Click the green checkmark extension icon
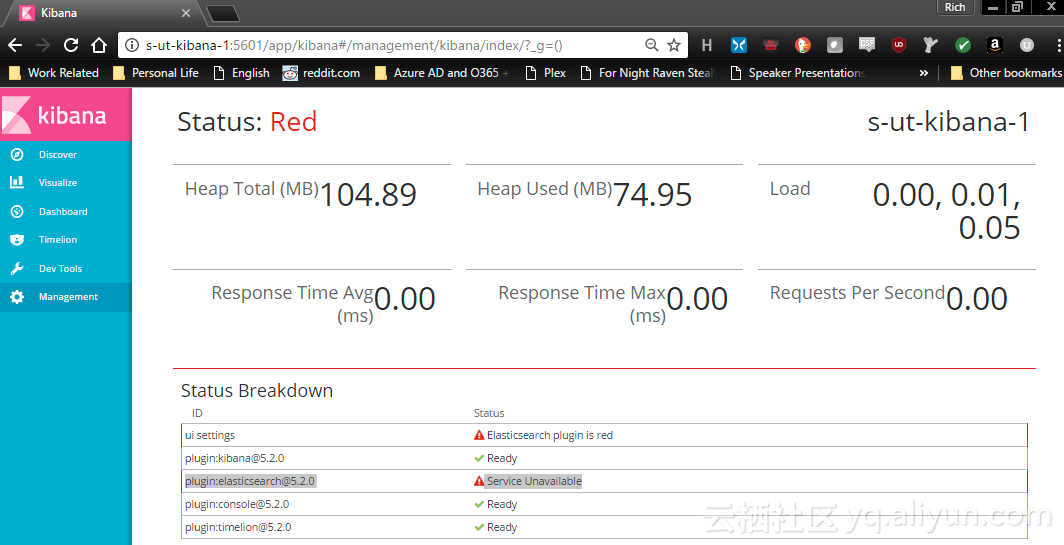Image resolution: width=1064 pixels, height=545 pixels. click(x=963, y=45)
